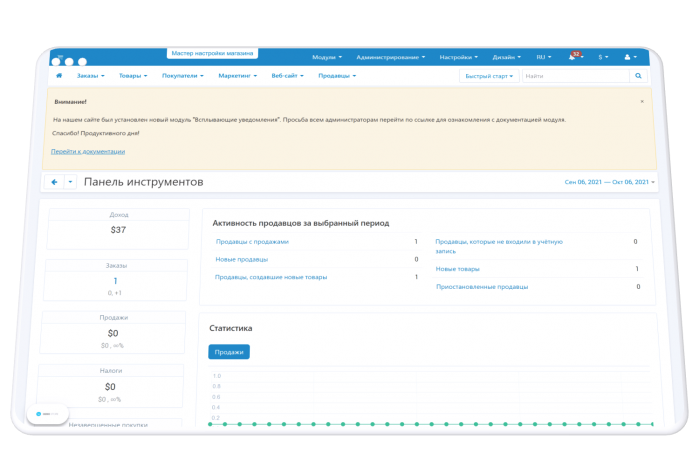700x466 pixels.
Task: Click the Налоги card label
Action: click(x=111, y=371)
